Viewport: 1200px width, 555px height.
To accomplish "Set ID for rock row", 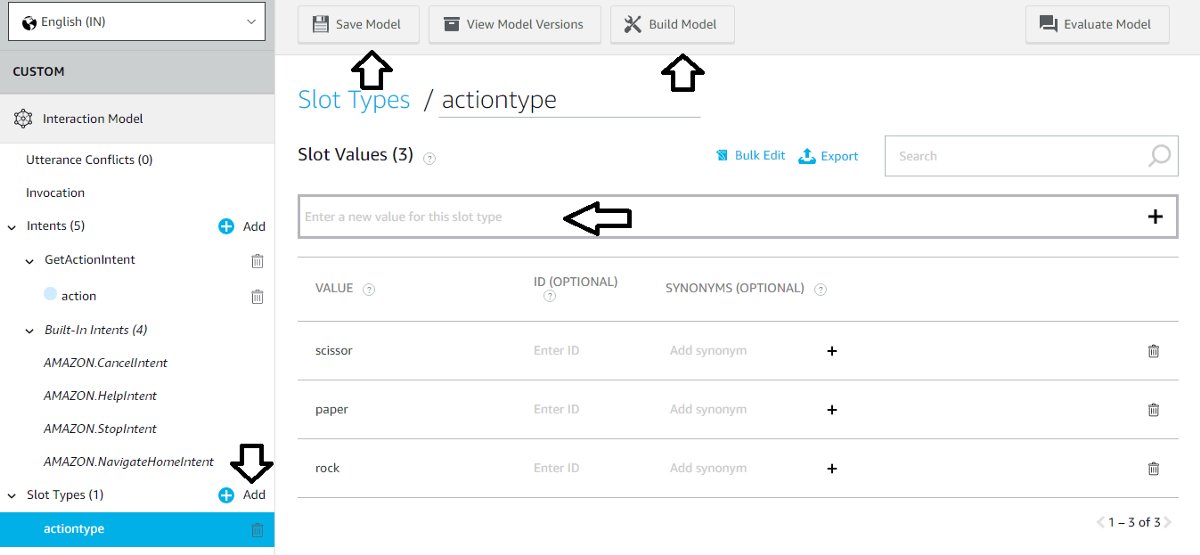I will point(556,468).
